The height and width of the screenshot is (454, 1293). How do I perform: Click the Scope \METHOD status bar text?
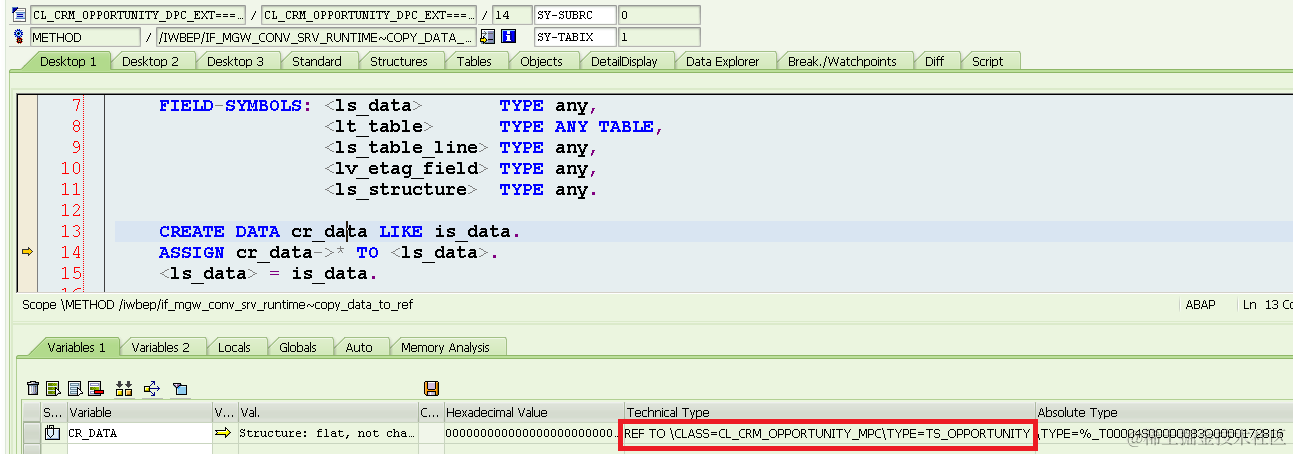click(x=217, y=304)
